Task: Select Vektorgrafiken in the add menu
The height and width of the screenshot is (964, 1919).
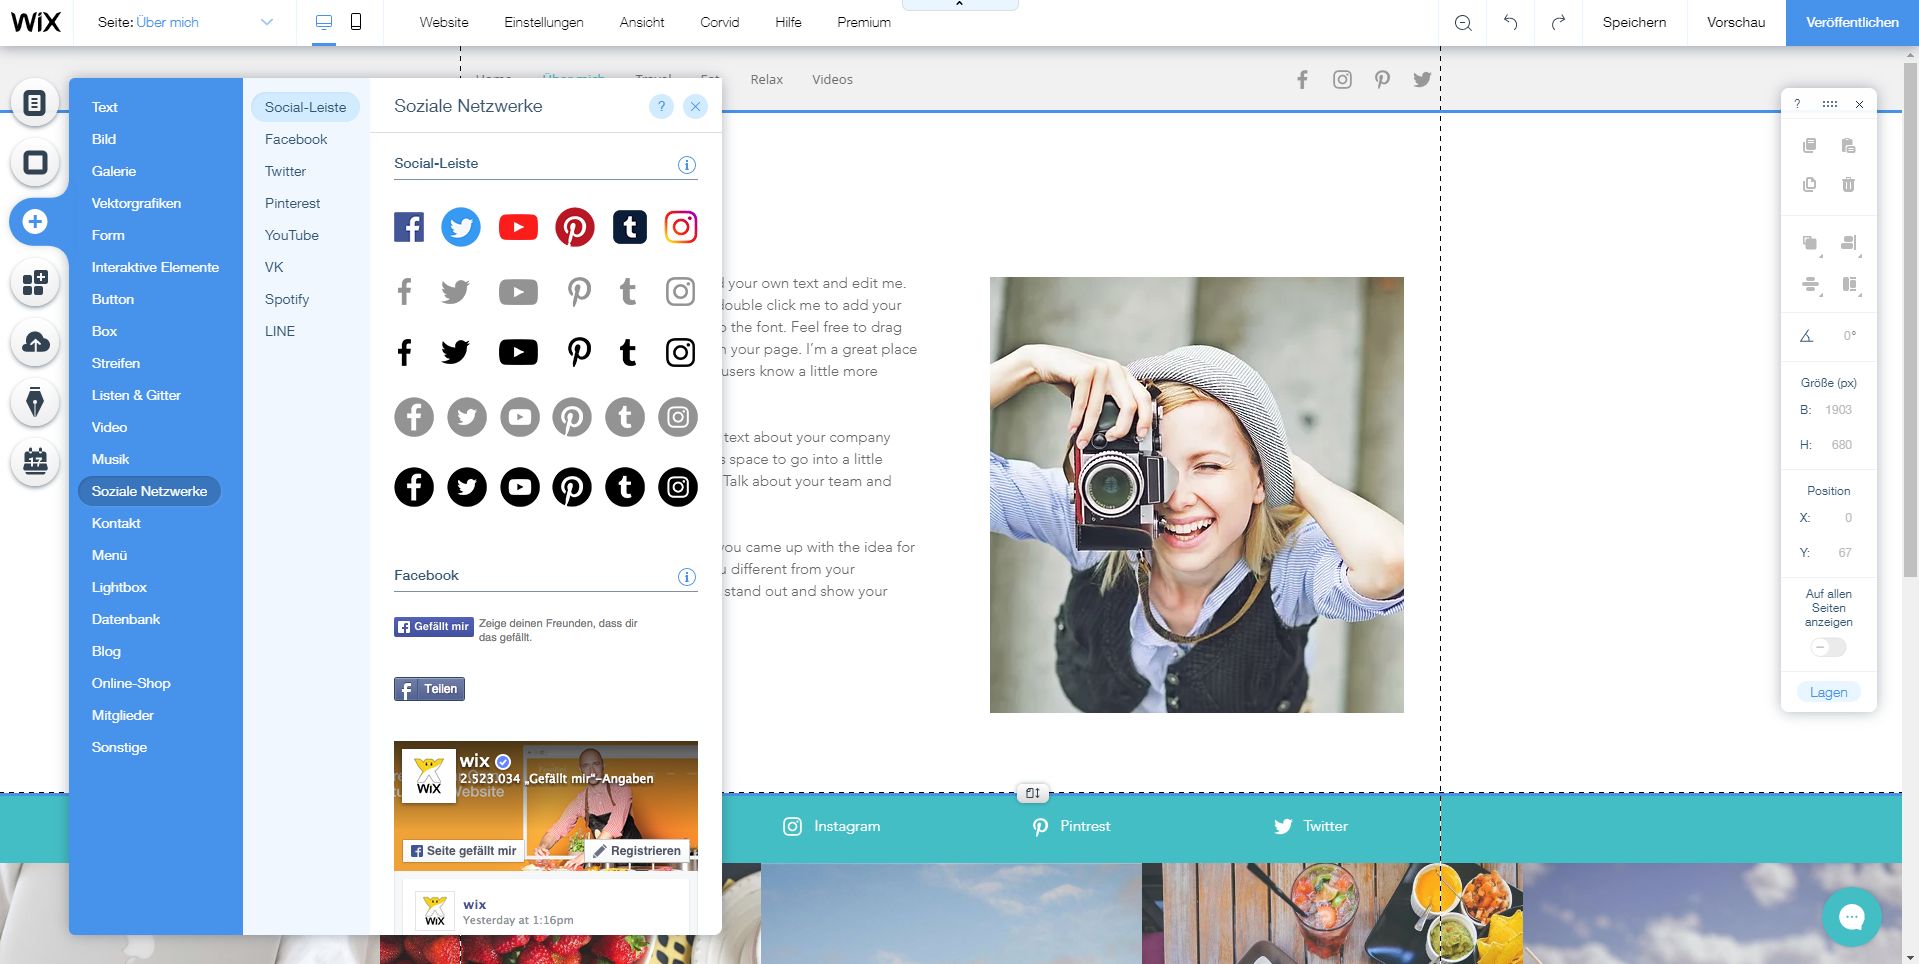Action: tap(136, 203)
